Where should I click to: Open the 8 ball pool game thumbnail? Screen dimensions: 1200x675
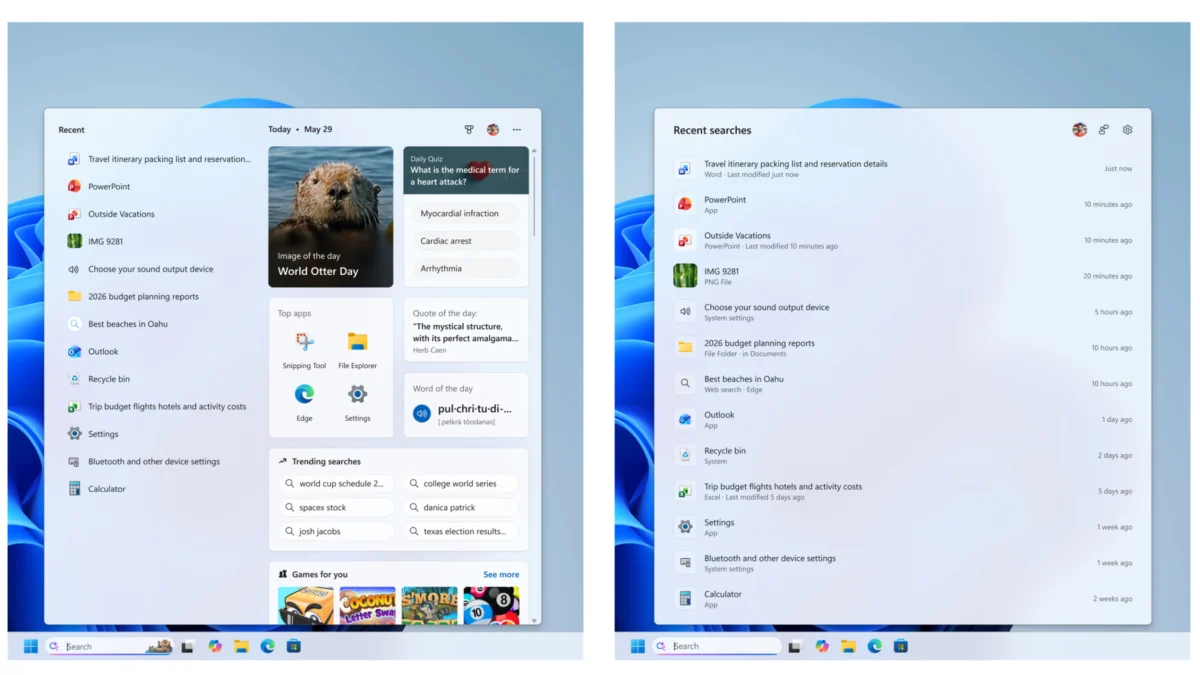tap(491, 606)
